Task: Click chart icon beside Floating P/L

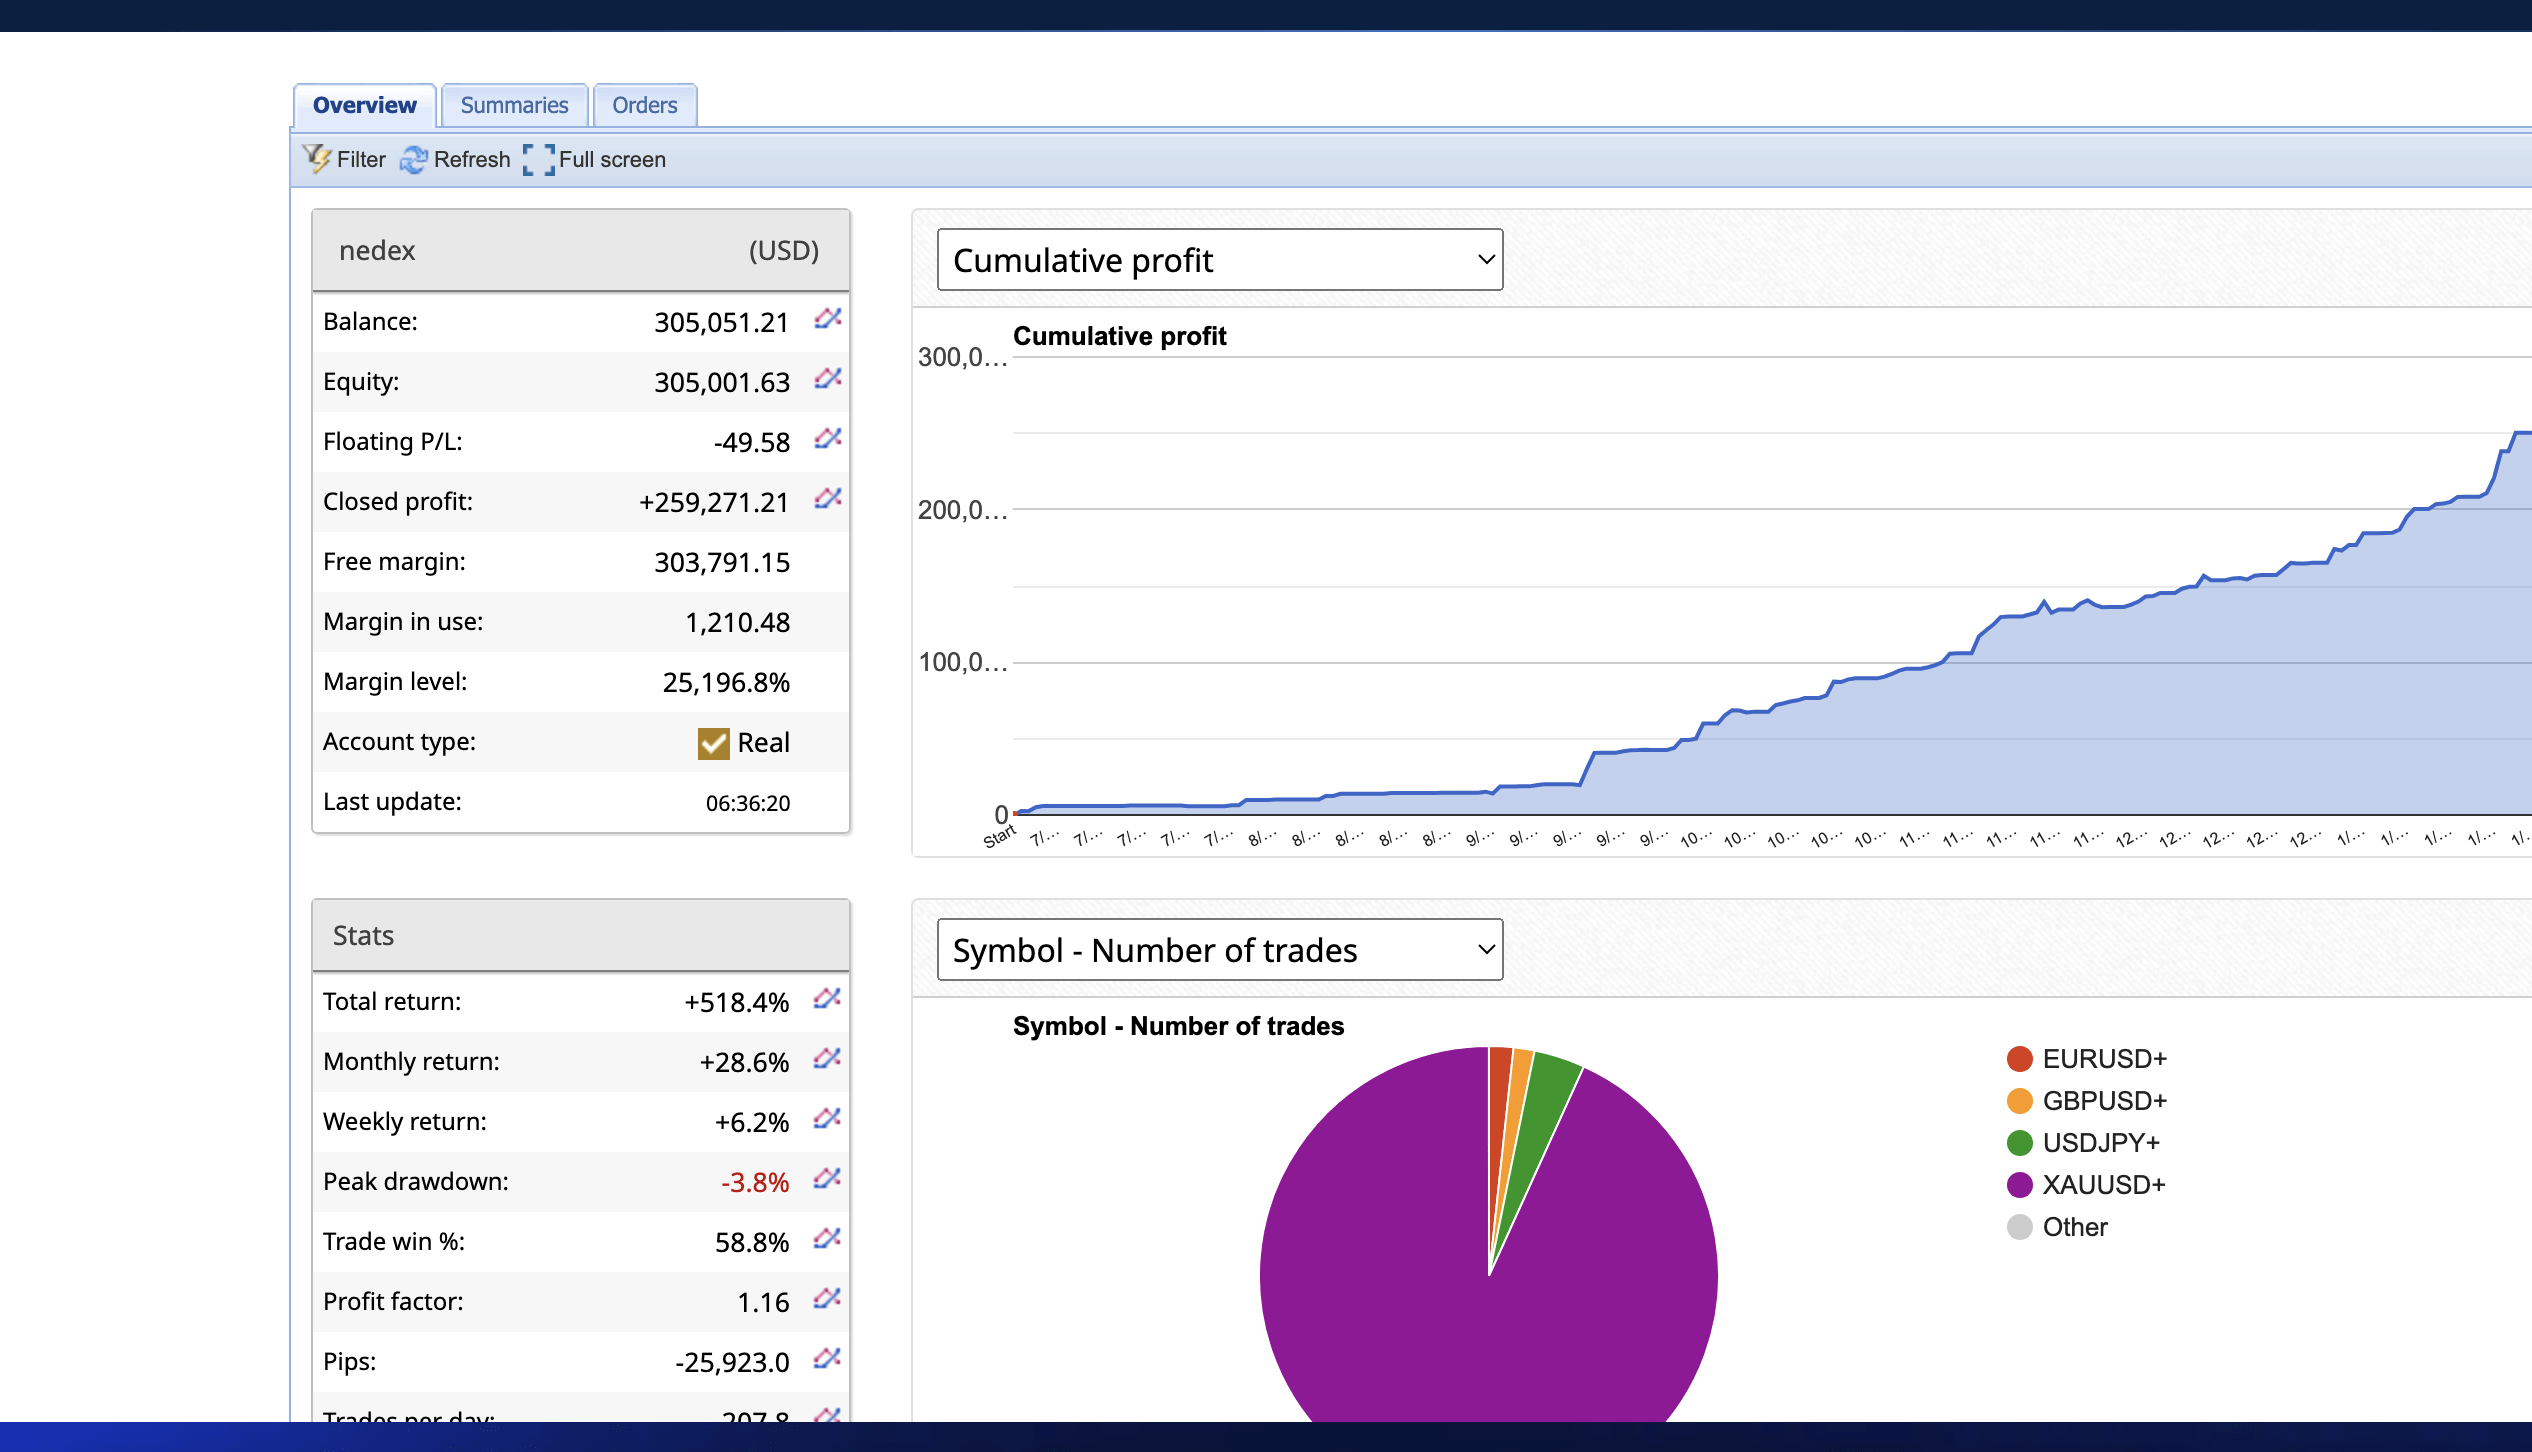Action: 827,439
